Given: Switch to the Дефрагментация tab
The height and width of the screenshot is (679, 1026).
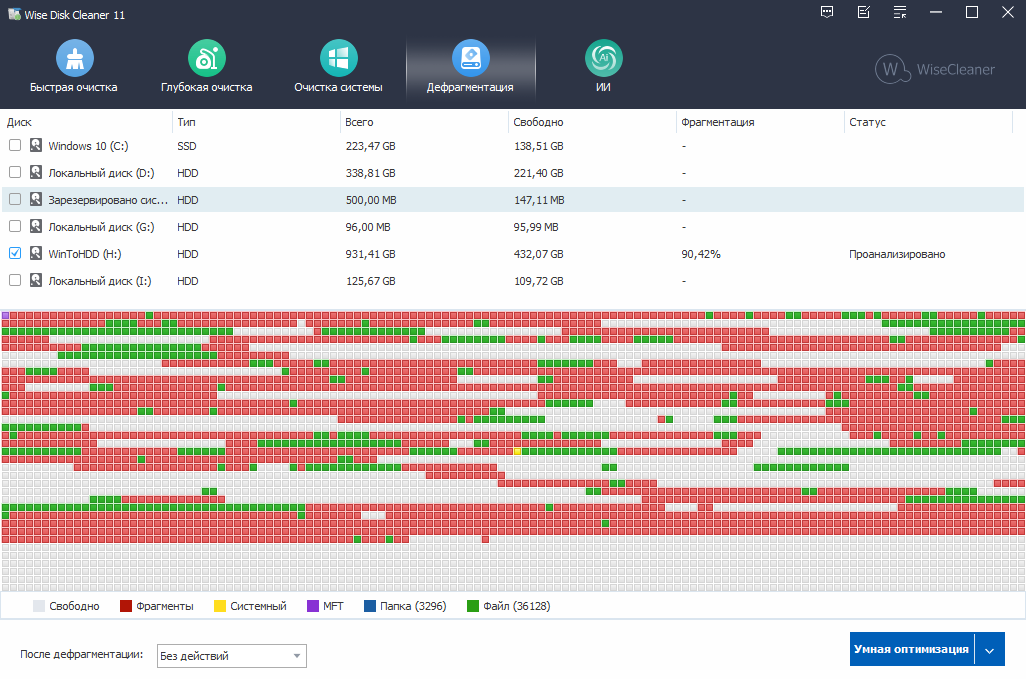Looking at the screenshot, I should (470, 69).
